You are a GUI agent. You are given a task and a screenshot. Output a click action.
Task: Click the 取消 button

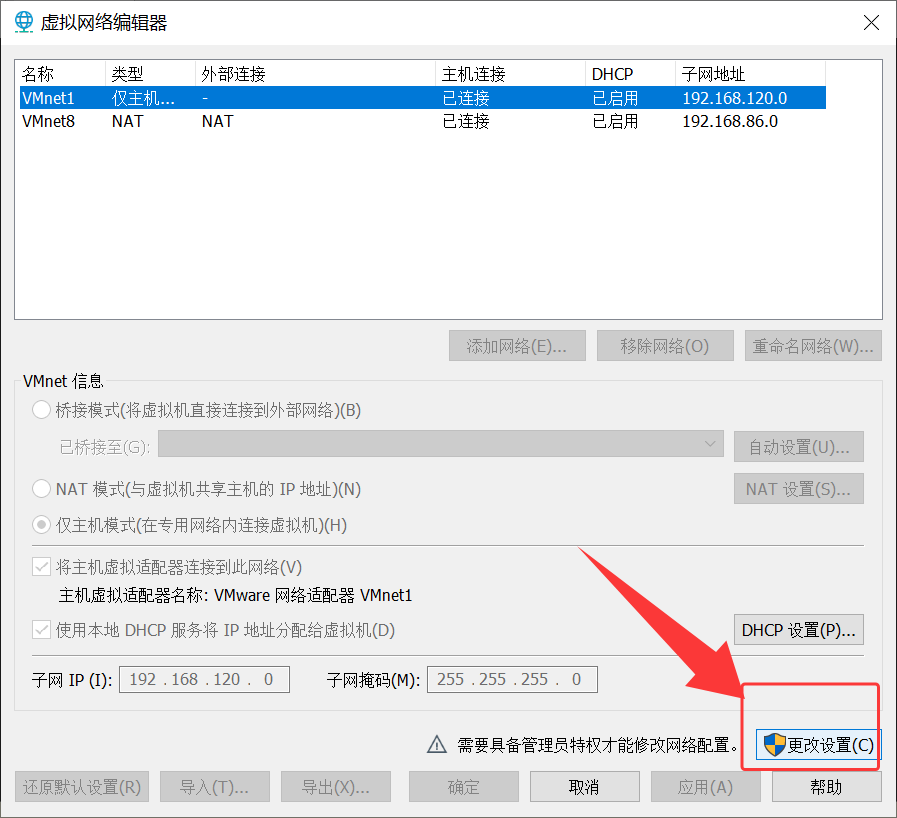click(x=585, y=787)
